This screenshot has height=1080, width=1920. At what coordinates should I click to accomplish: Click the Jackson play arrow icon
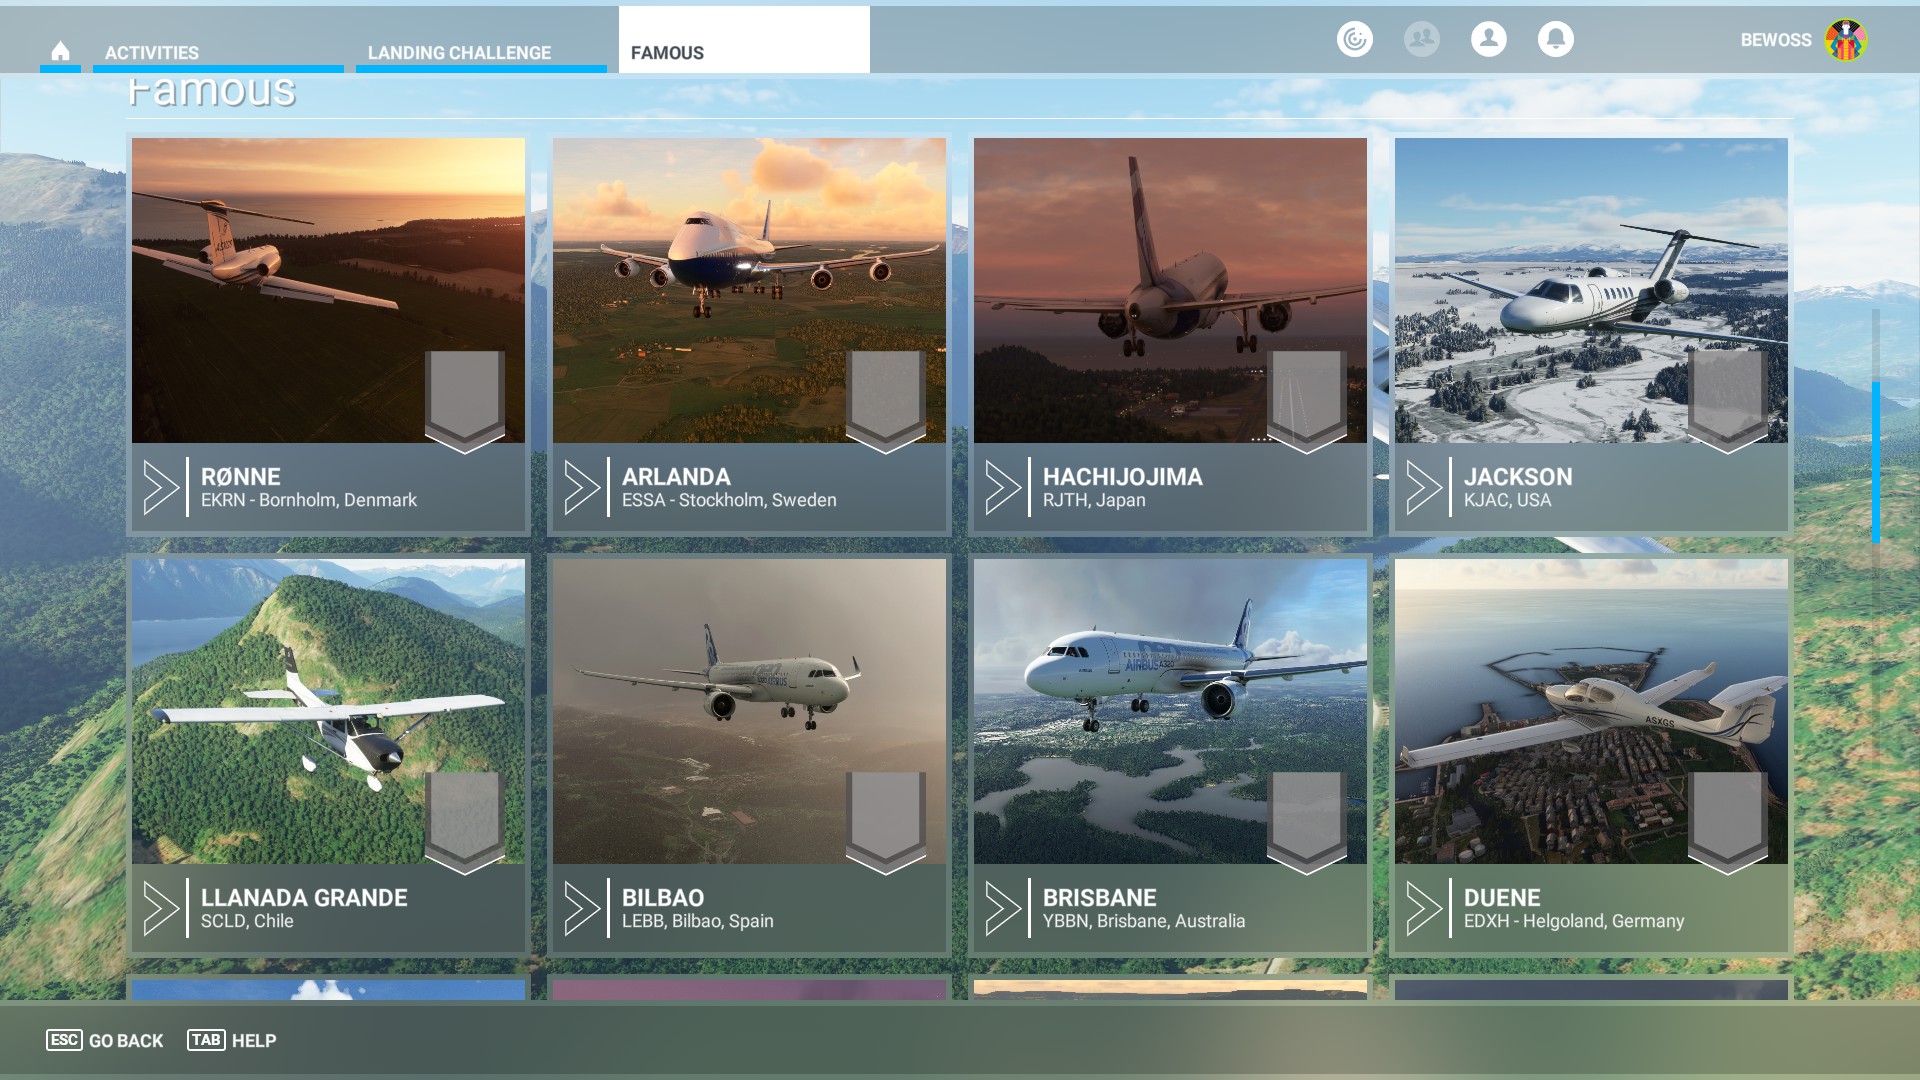pyautogui.click(x=1424, y=487)
